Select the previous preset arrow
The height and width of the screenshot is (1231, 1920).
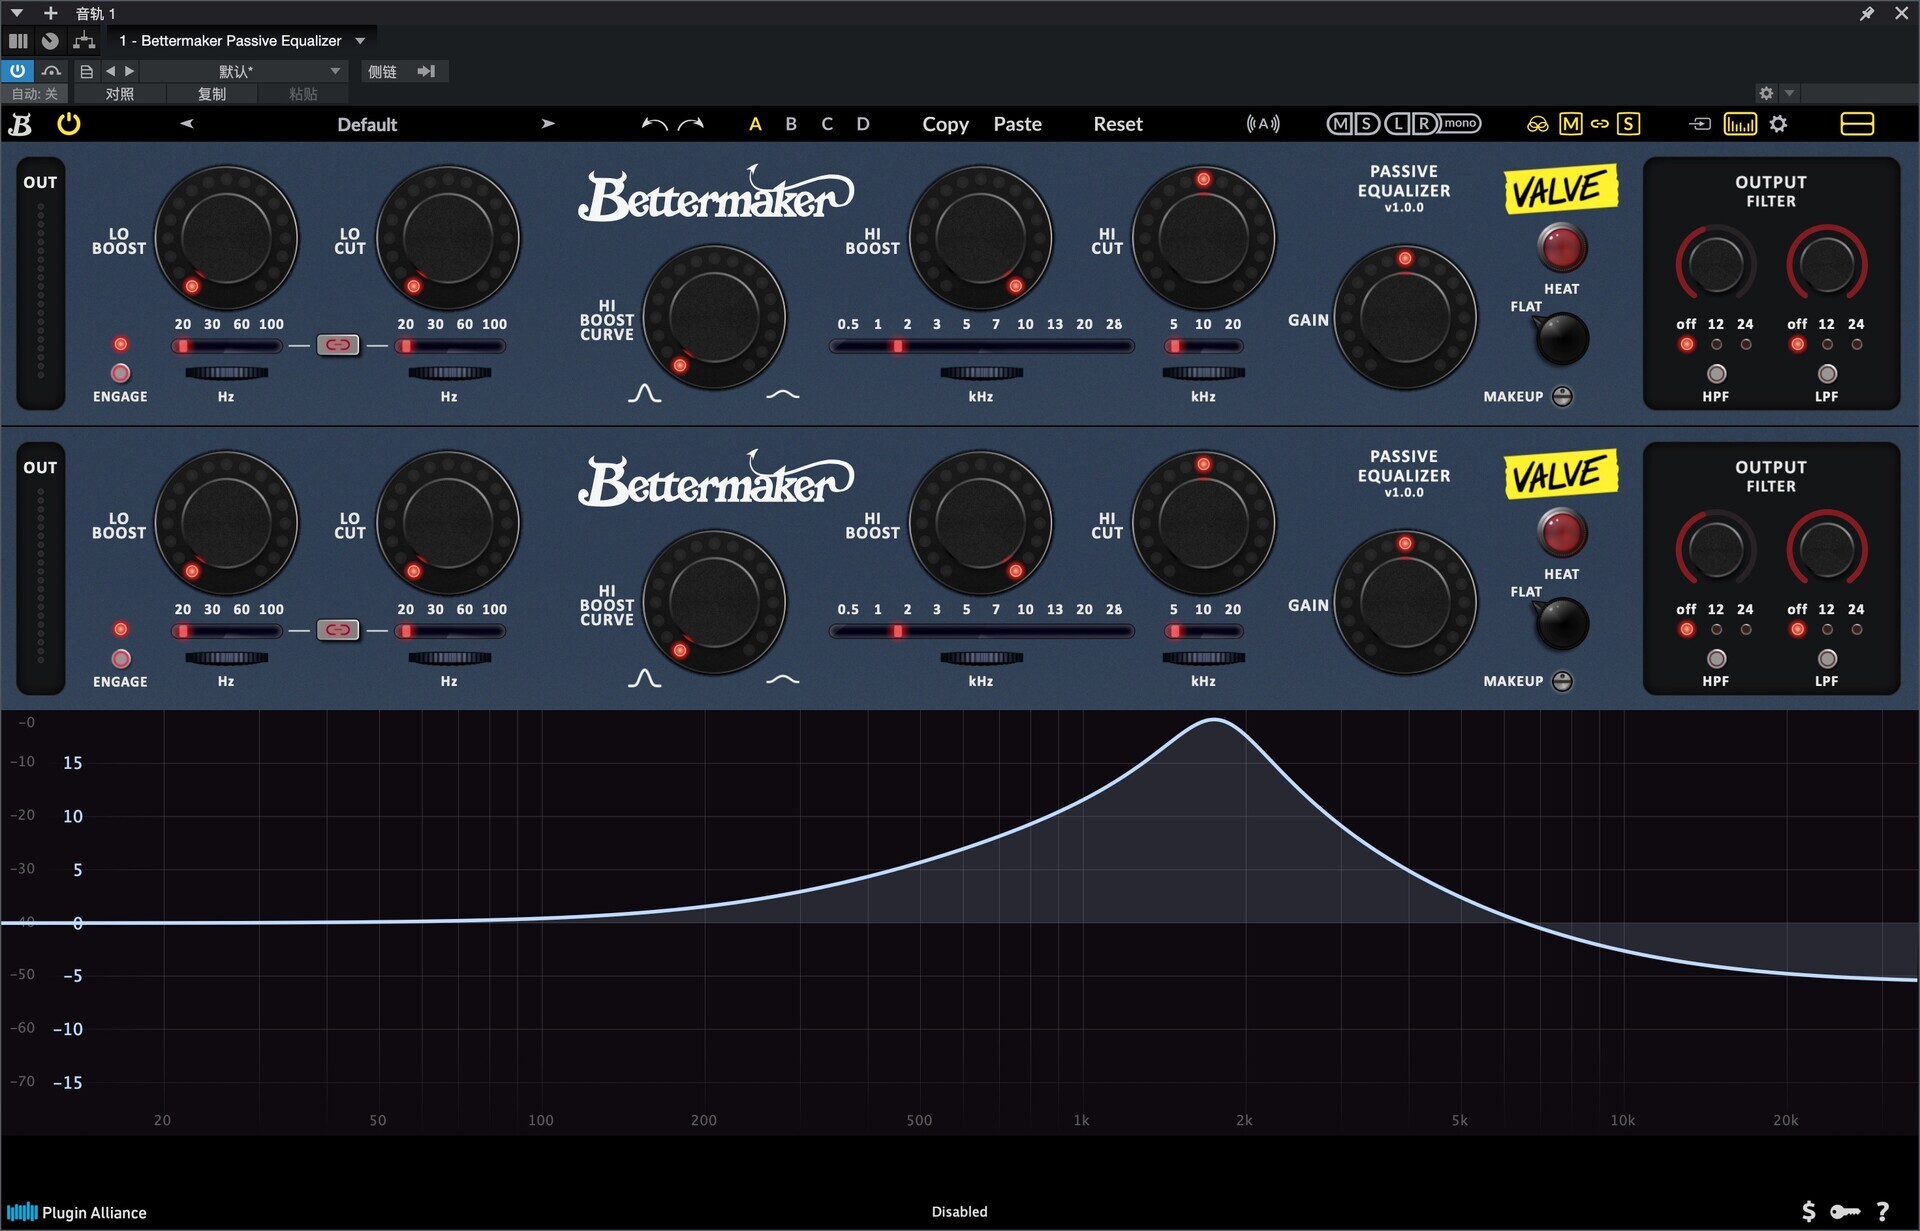click(186, 124)
